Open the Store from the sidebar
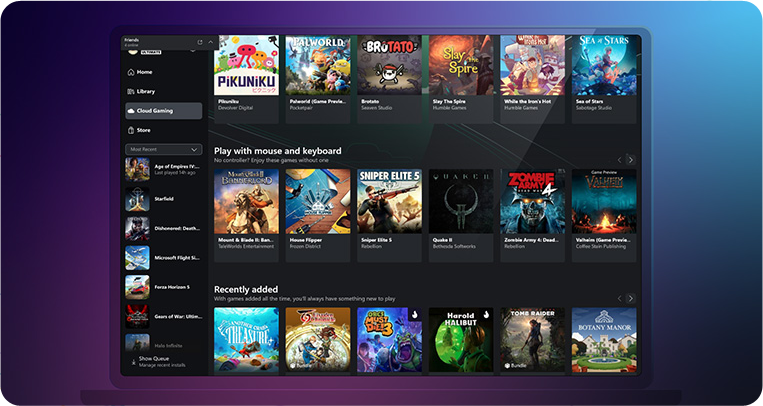Screen dimensions: 763x406 point(145,130)
